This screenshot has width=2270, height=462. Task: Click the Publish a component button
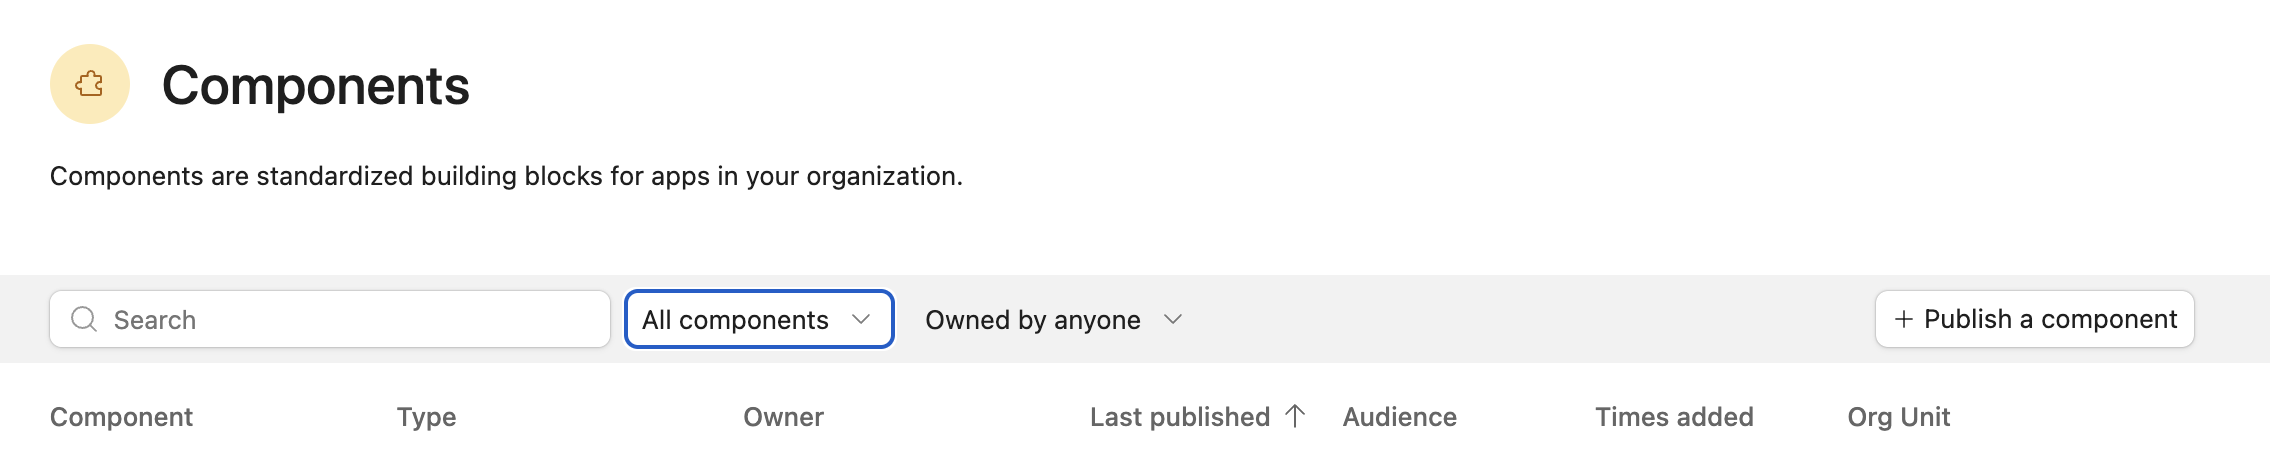[2035, 319]
